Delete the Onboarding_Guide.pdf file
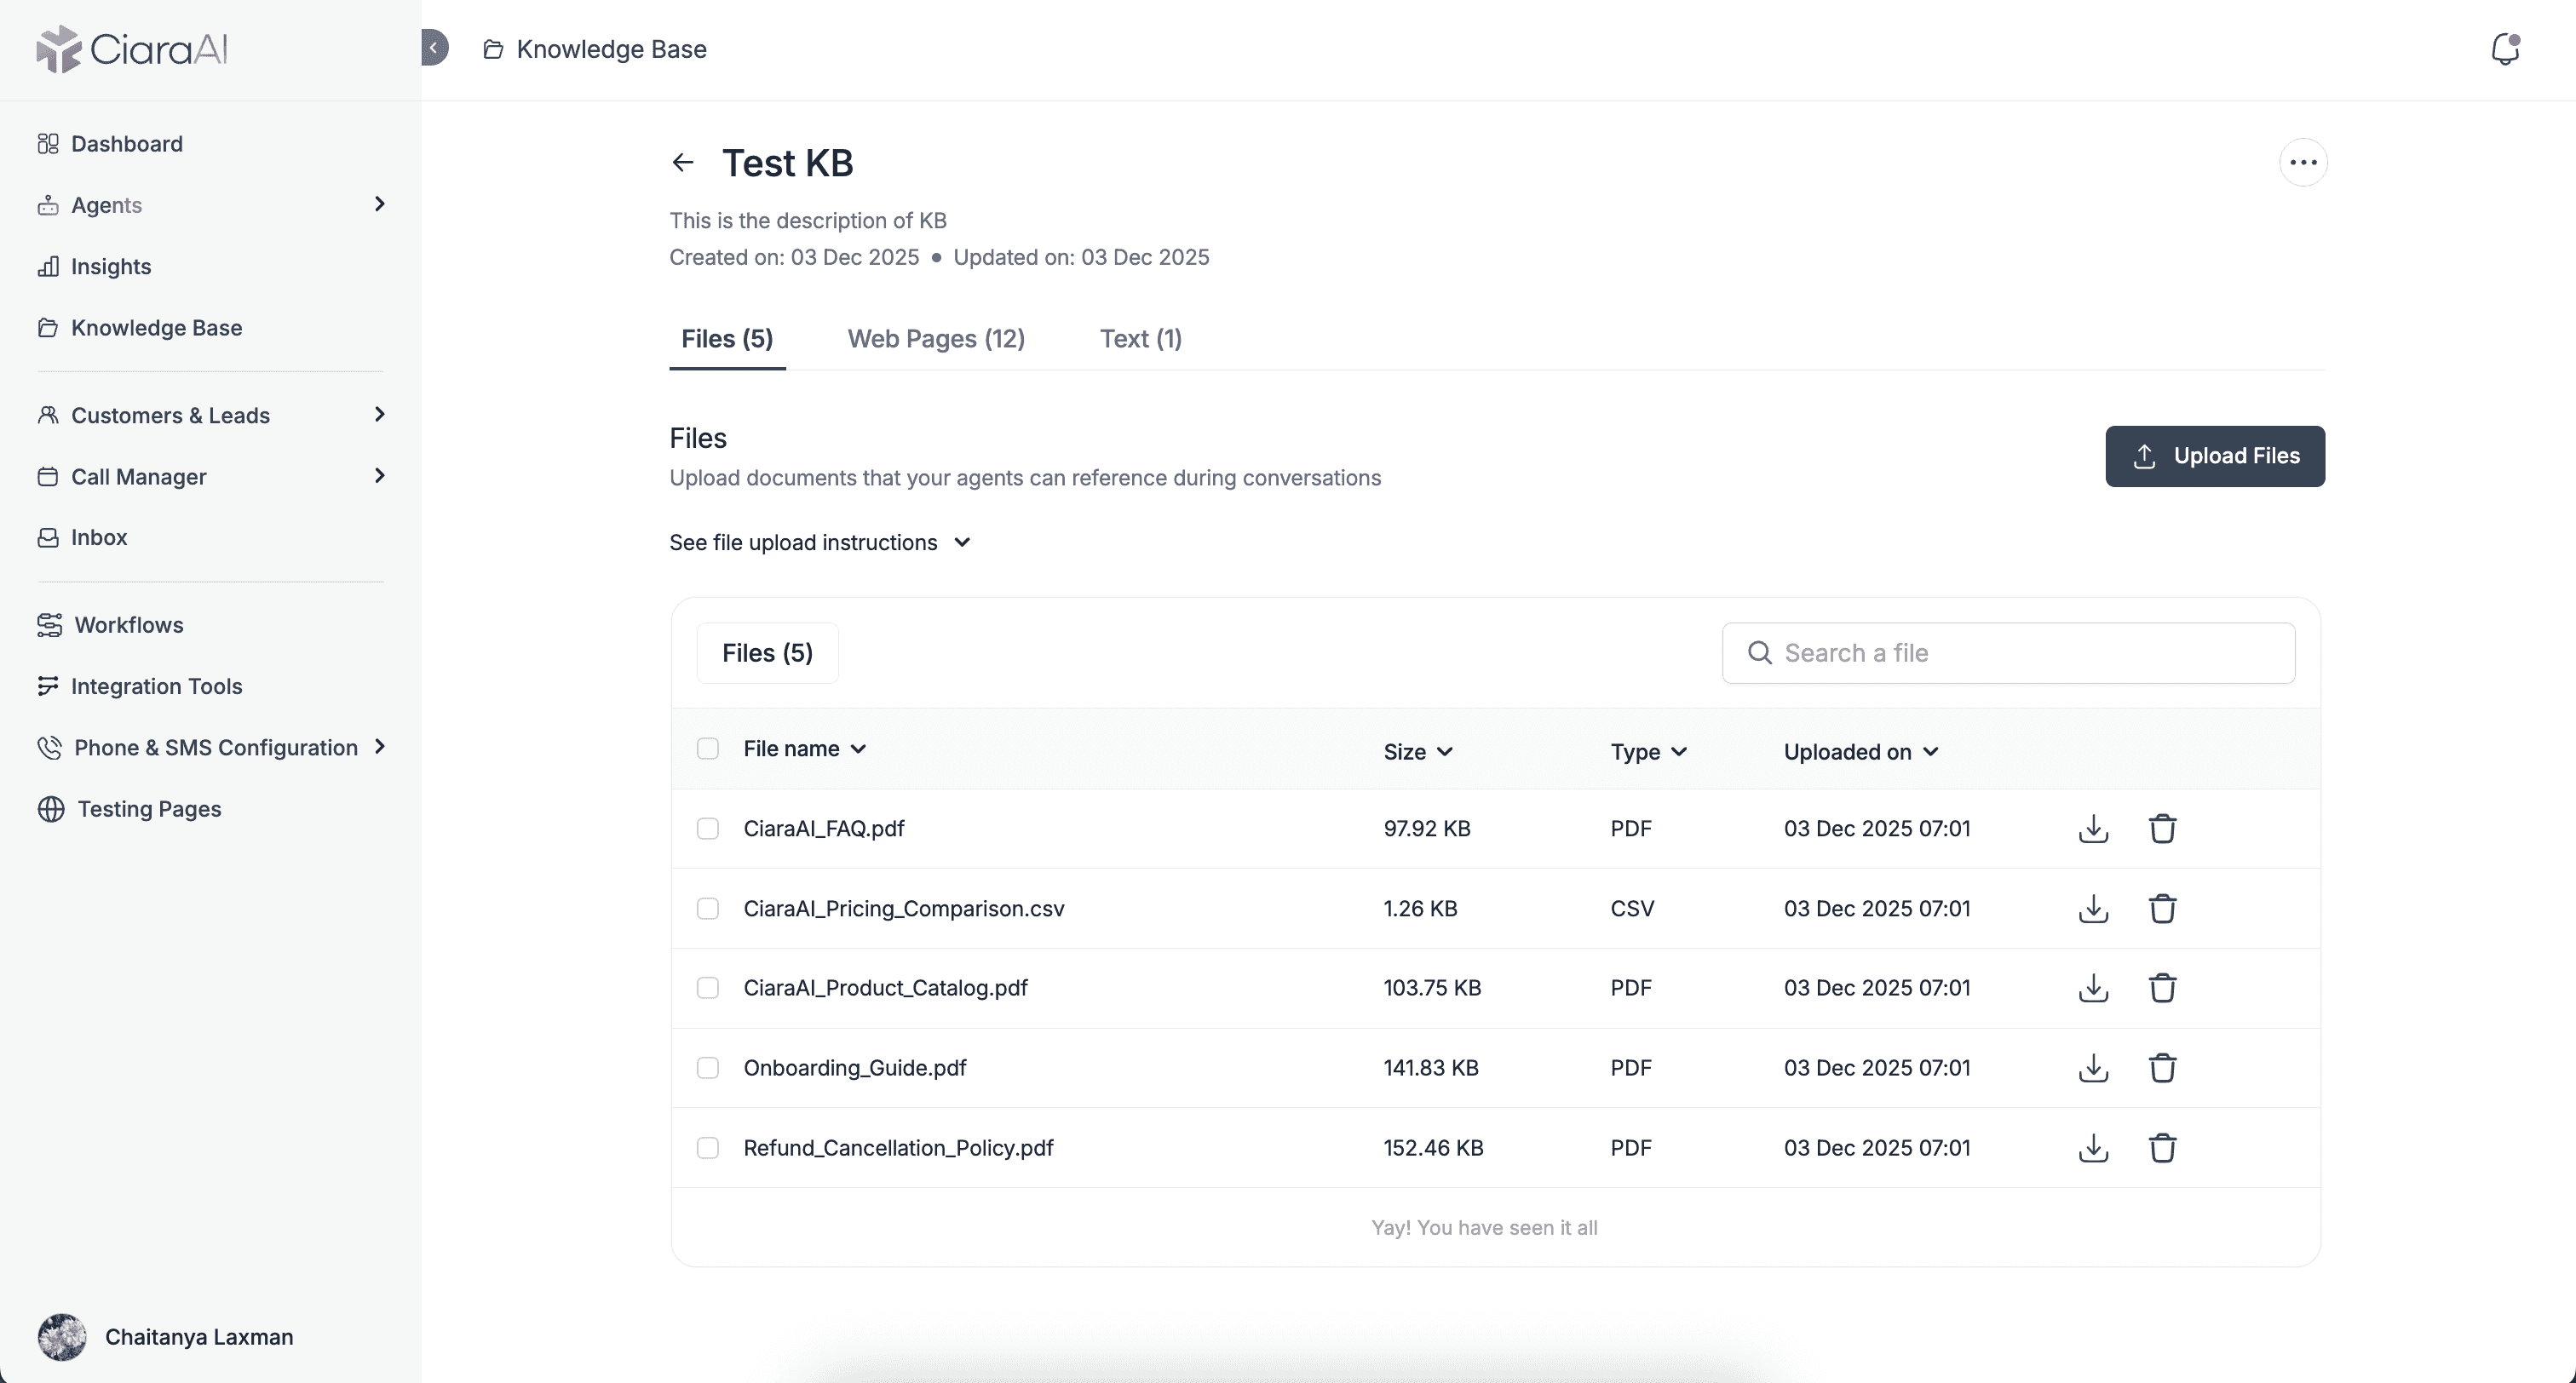This screenshot has width=2576, height=1383. (2162, 1068)
